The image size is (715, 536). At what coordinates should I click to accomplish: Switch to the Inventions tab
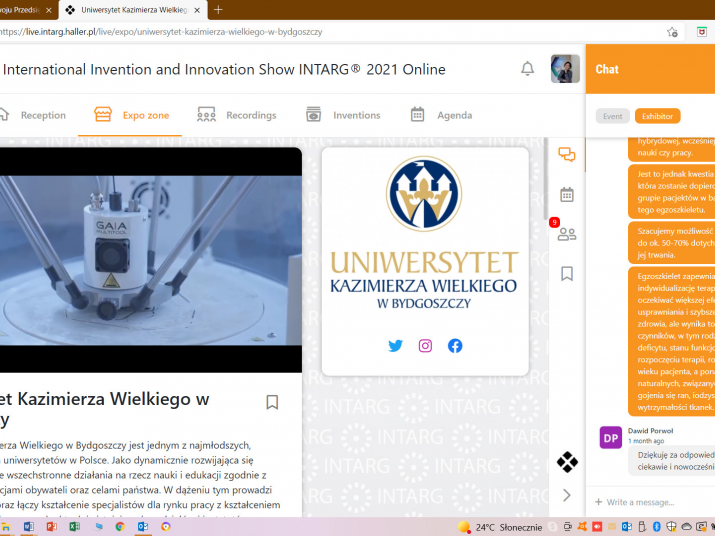(x=343, y=115)
